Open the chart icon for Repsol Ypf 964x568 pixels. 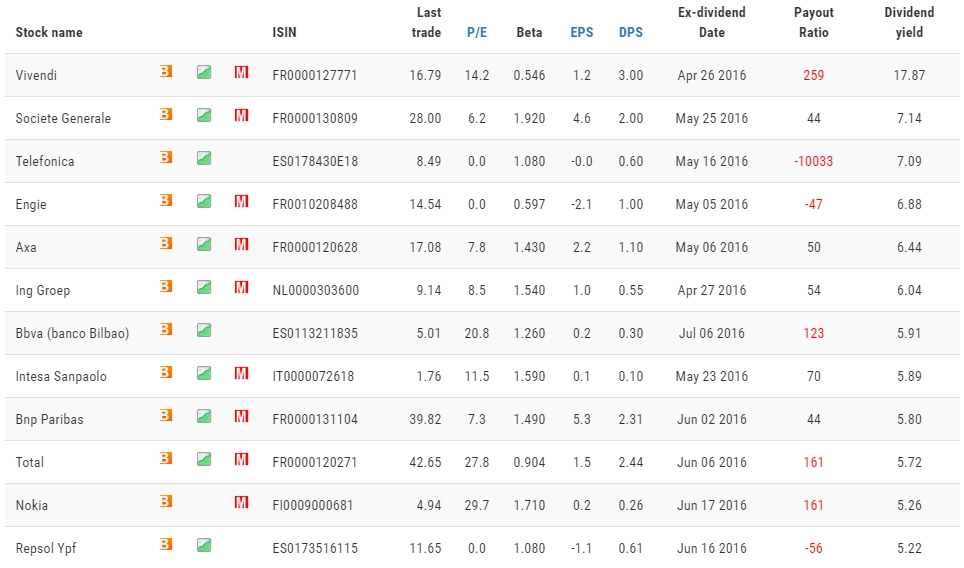[204, 545]
